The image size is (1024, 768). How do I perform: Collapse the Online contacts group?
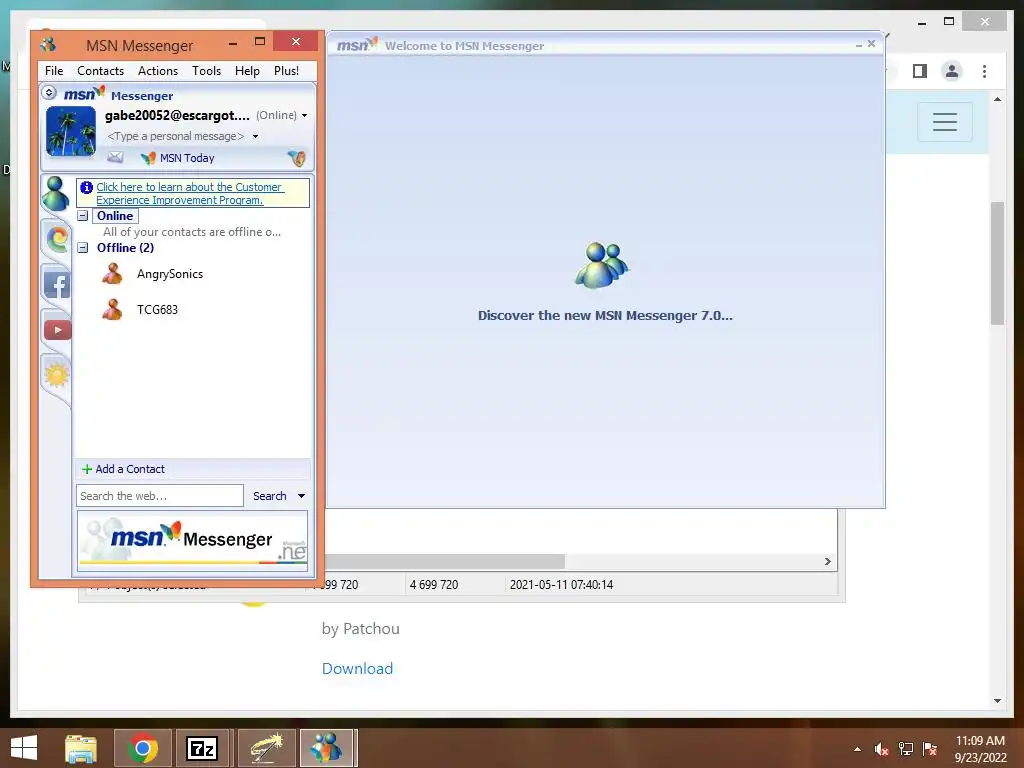(x=83, y=216)
